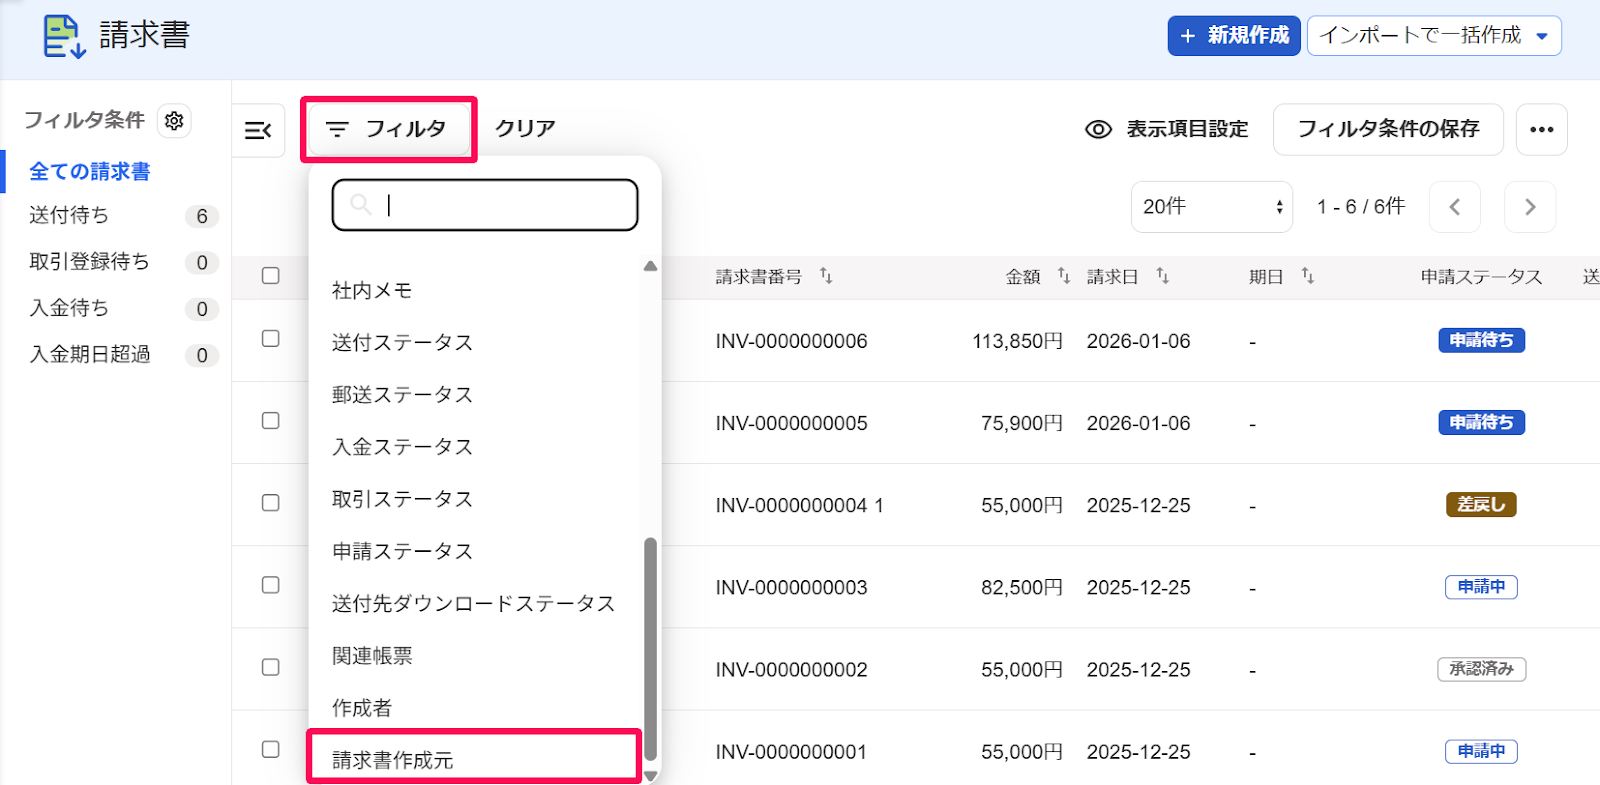The image size is (1600, 785).
Task: Go to the previous page arrow
Action: (x=1455, y=207)
